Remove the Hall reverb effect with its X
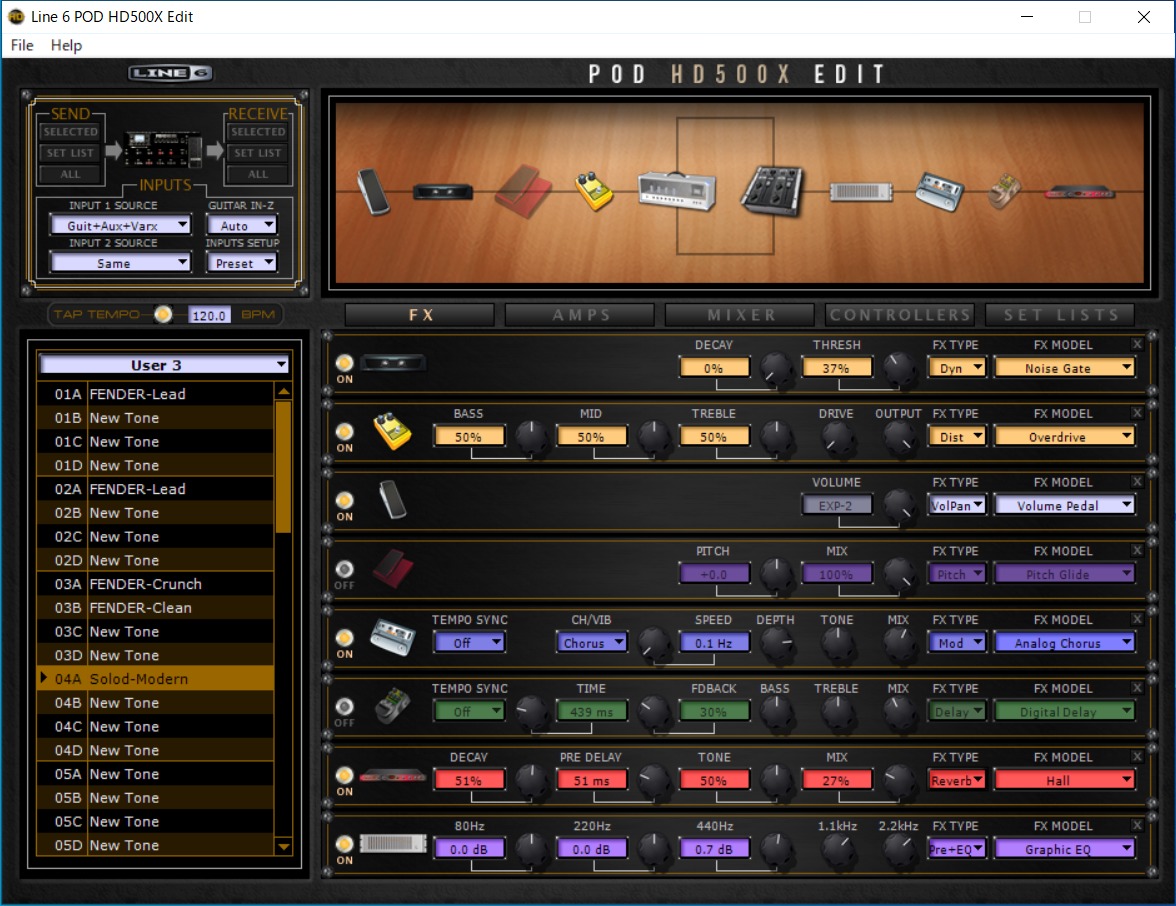This screenshot has width=1176, height=906. (x=1138, y=756)
